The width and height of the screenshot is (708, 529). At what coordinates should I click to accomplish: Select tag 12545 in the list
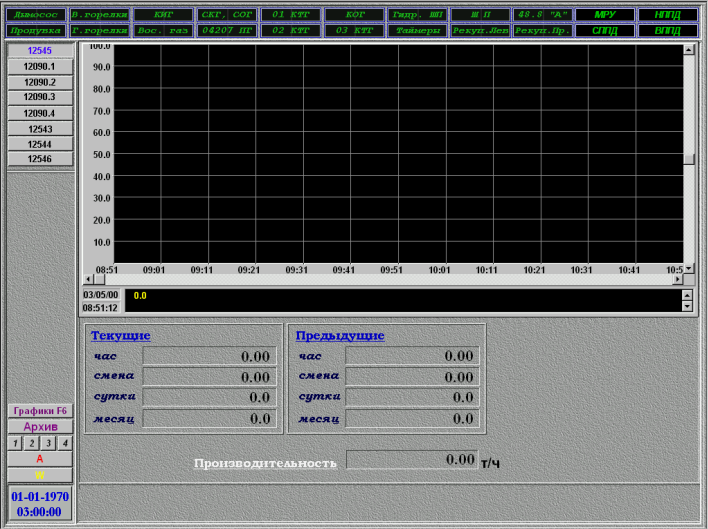[x=40, y=51]
